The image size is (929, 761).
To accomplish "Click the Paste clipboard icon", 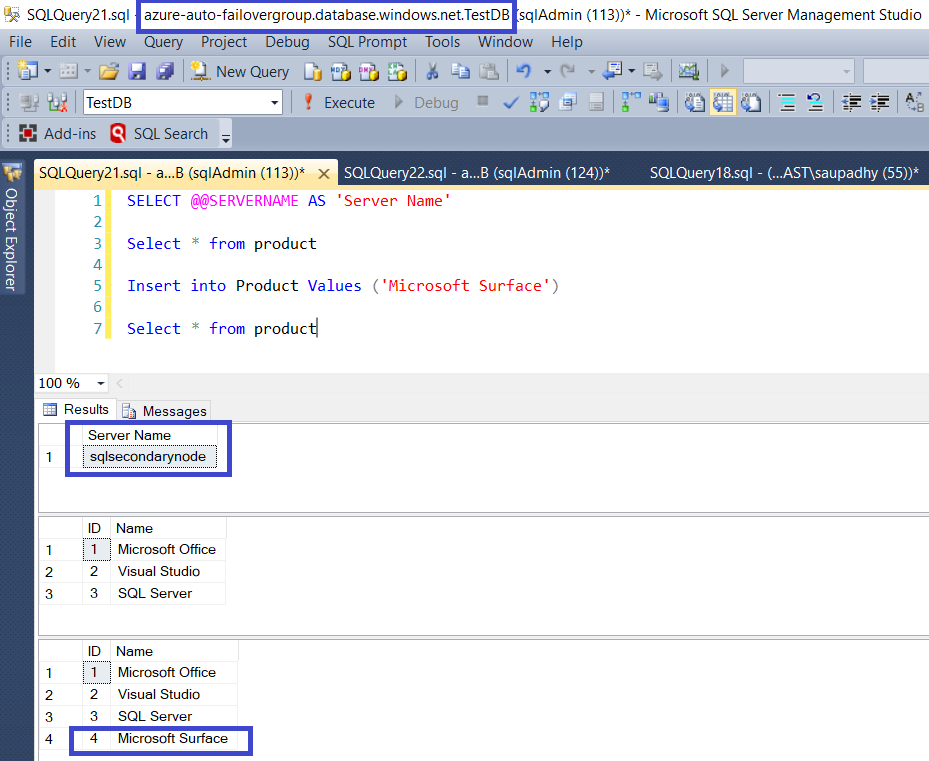I will 488,71.
